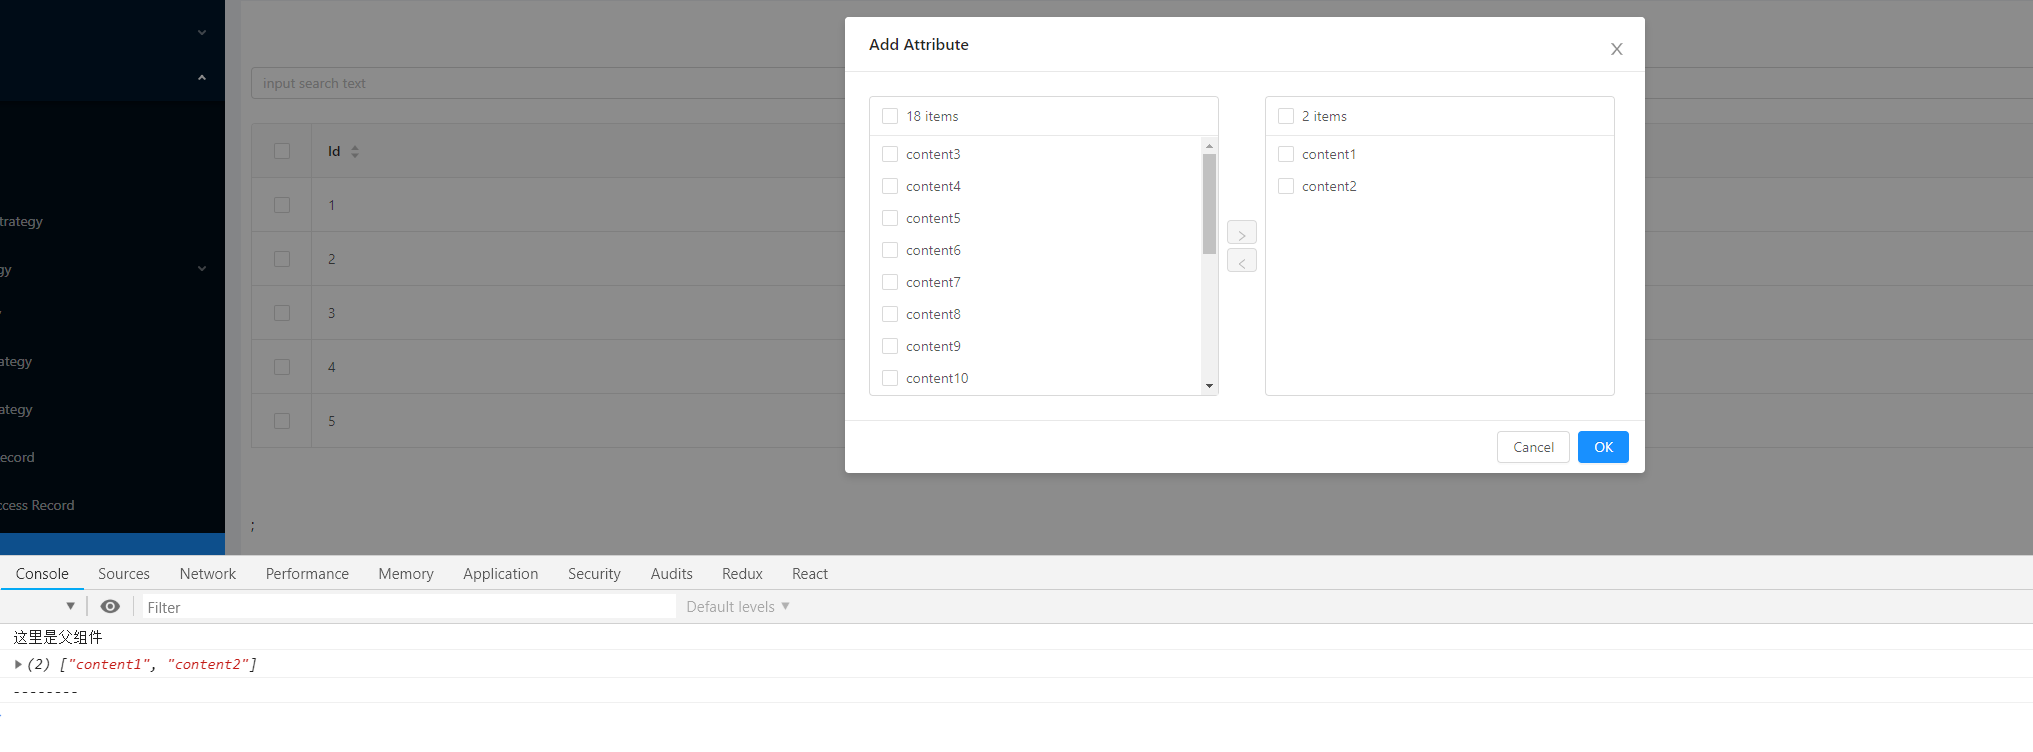Focus the 'input search text' field
2033x752 pixels.
coord(548,83)
